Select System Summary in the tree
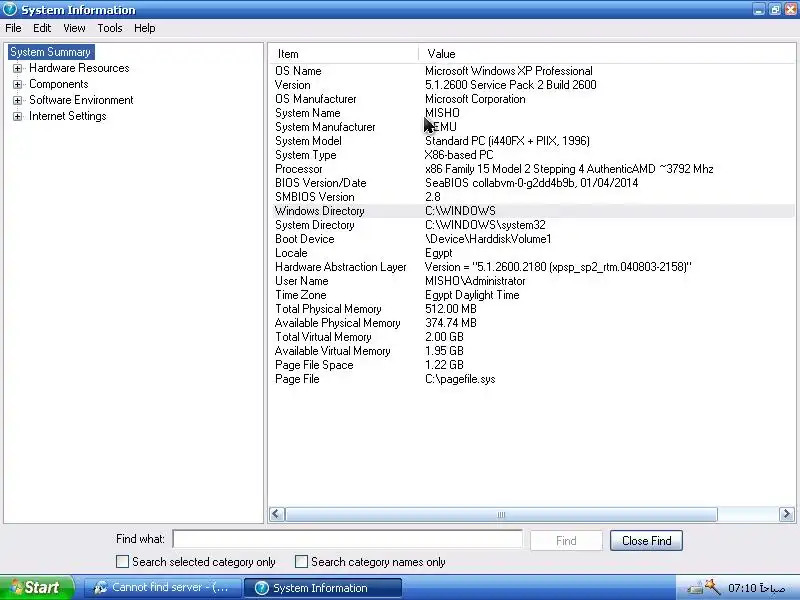Viewport: 800px width, 600px height. [x=51, y=52]
